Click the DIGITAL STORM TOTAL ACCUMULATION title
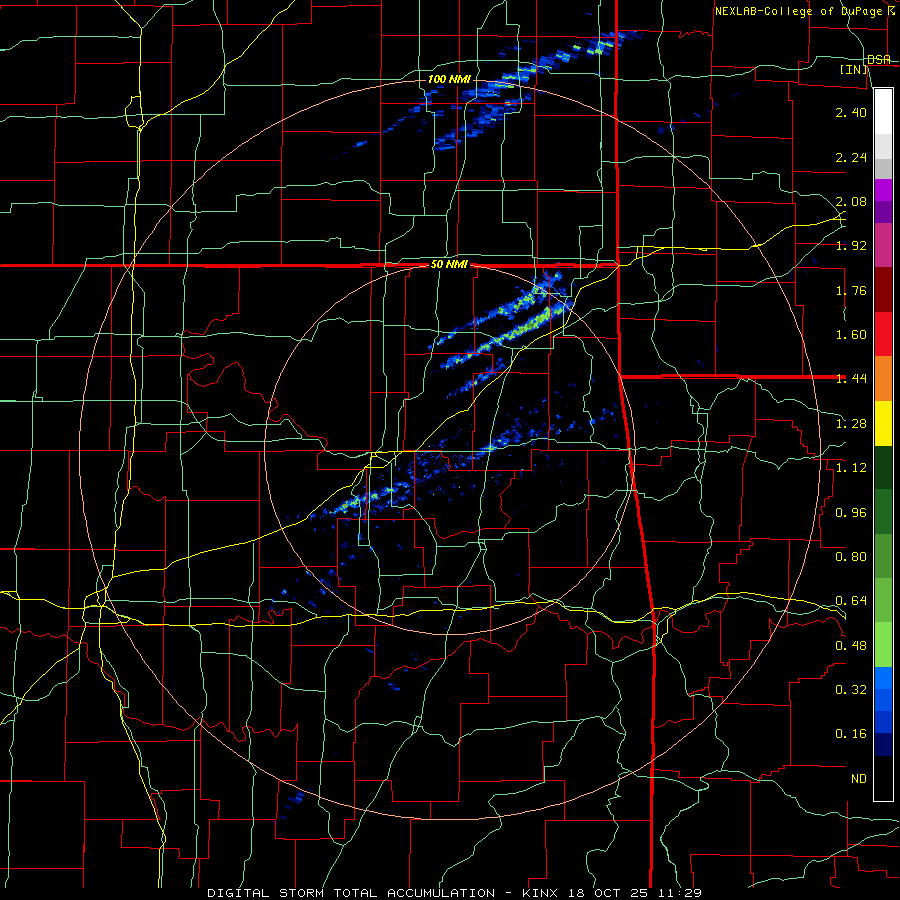This screenshot has height=900, width=900. pyautogui.click(x=351, y=893)
